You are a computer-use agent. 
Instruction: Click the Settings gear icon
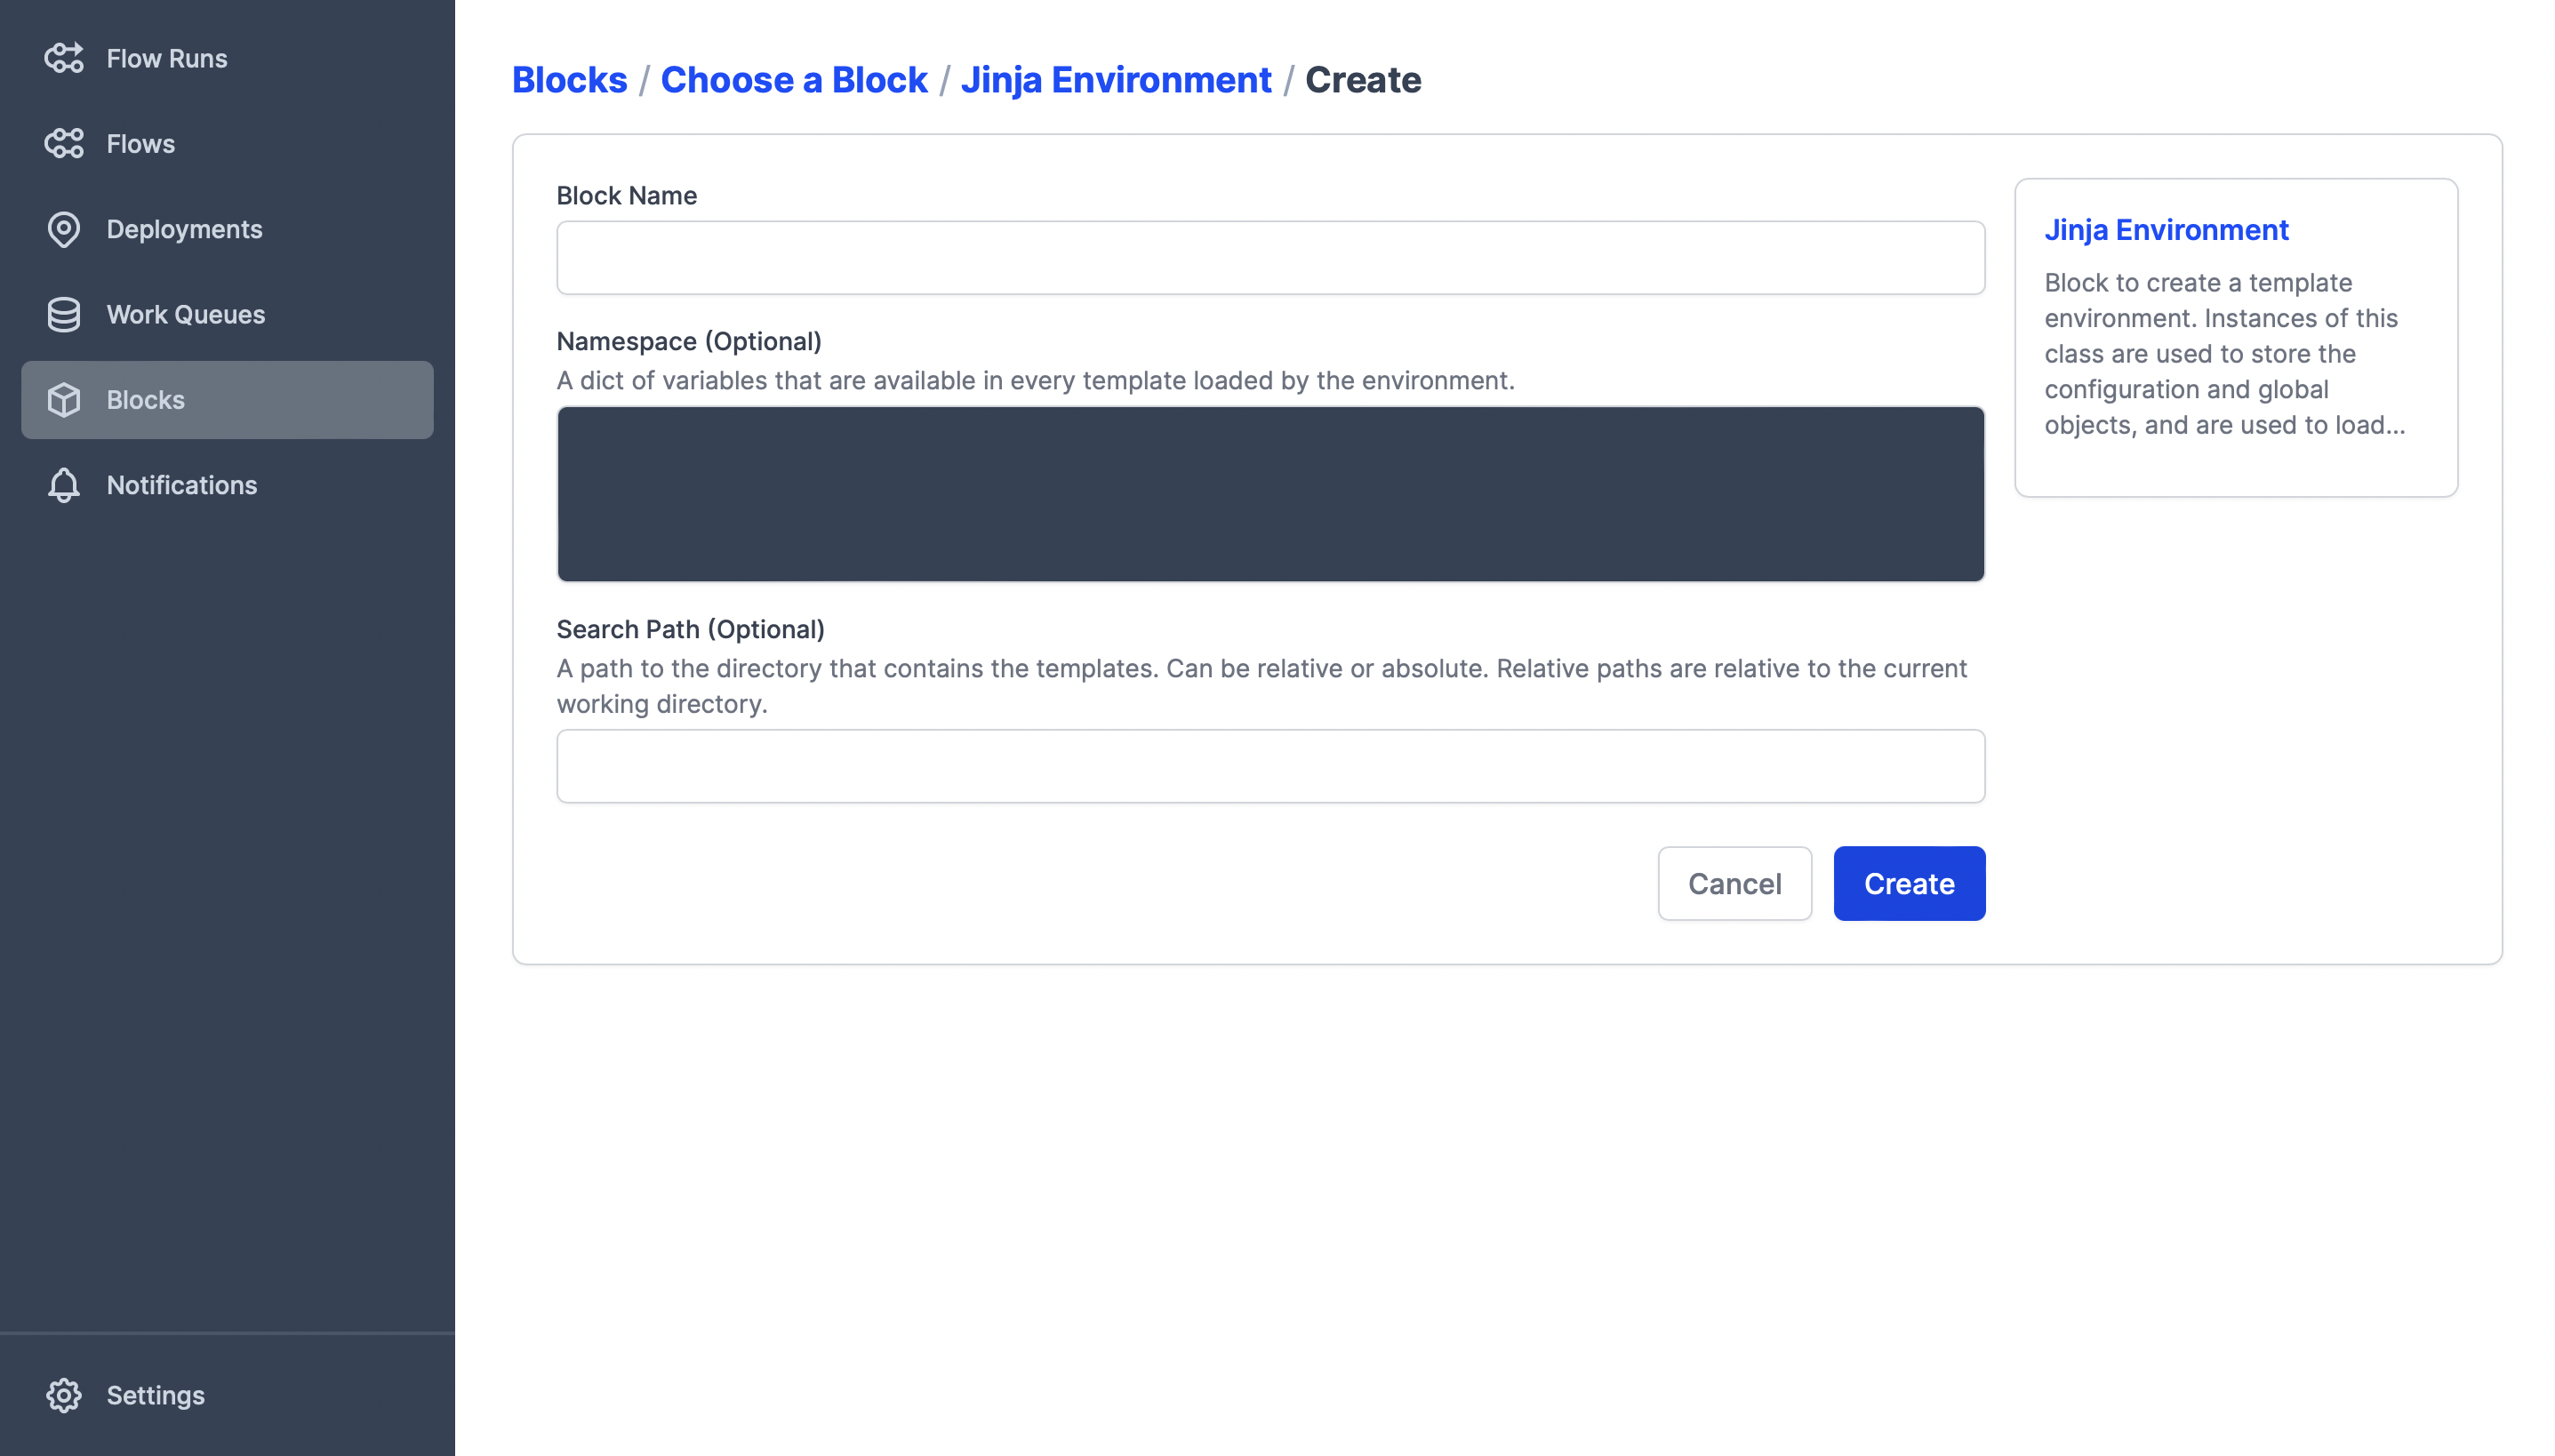point(64,1395)
